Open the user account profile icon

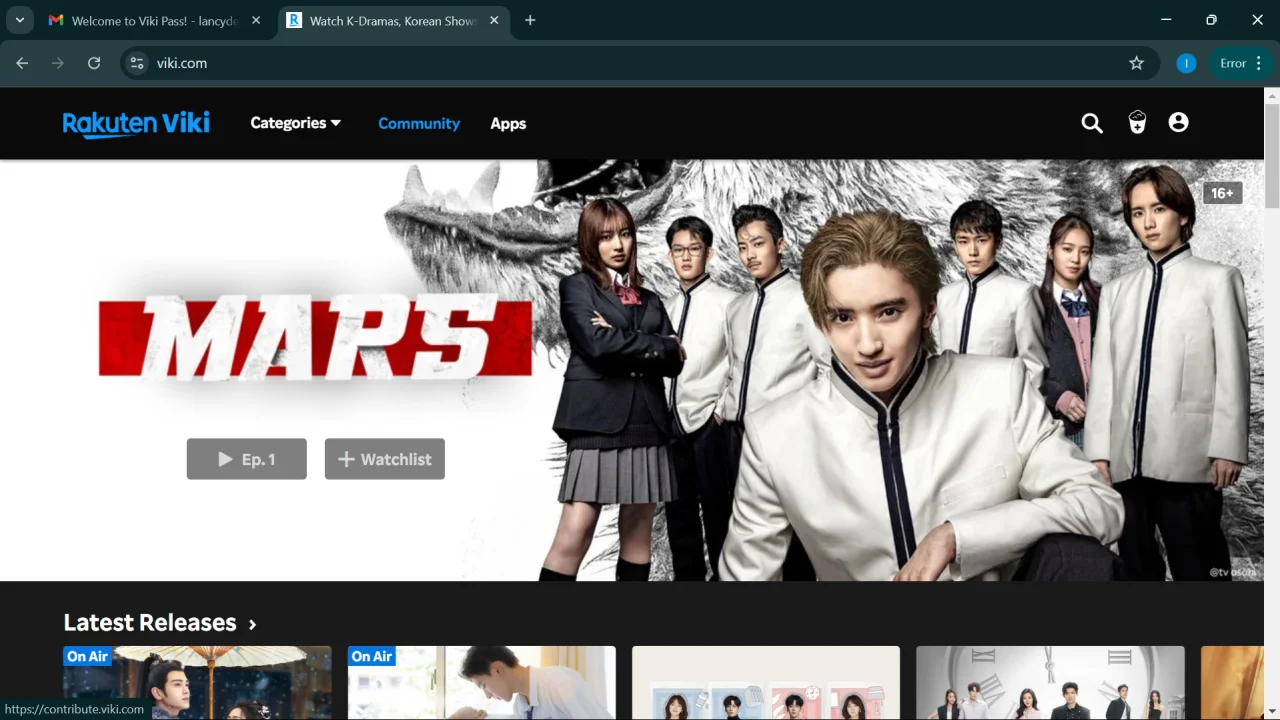[1178, 122]
